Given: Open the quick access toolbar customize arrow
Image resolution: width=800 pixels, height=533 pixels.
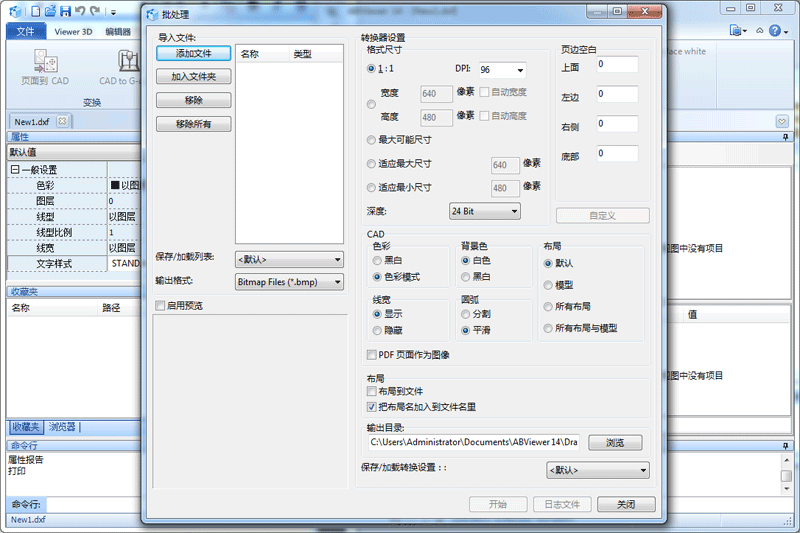Looking at the screenshot, I should [113, 12].
